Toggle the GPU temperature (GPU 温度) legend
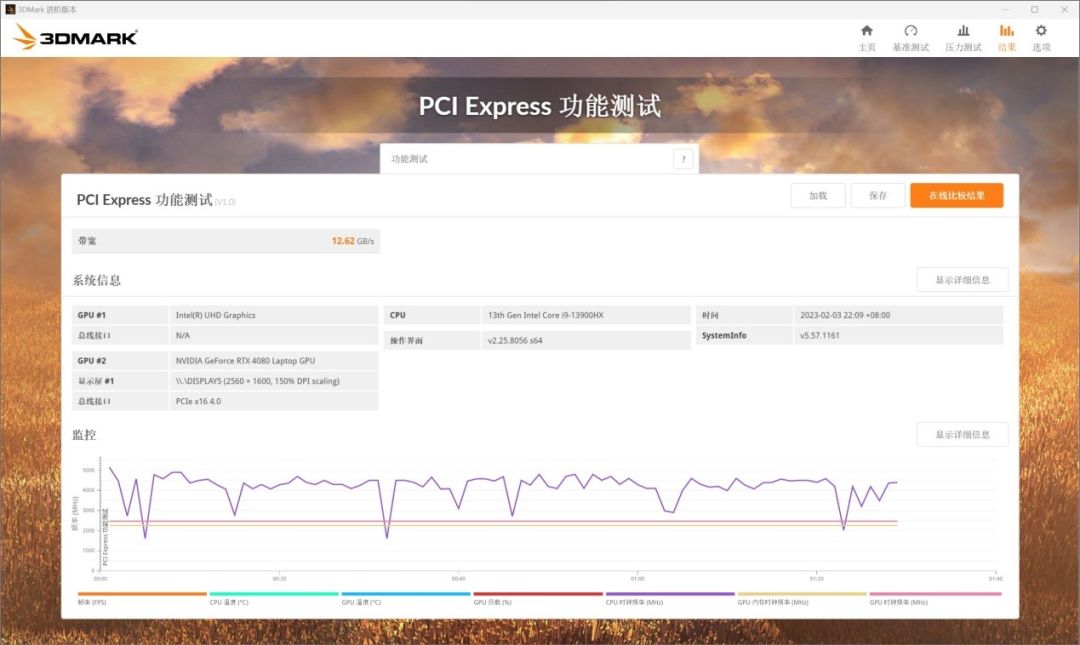 click(406, 598)
